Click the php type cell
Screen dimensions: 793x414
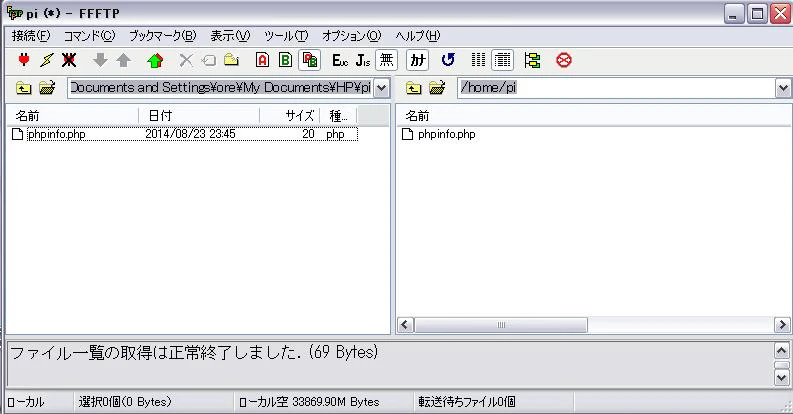335,134
